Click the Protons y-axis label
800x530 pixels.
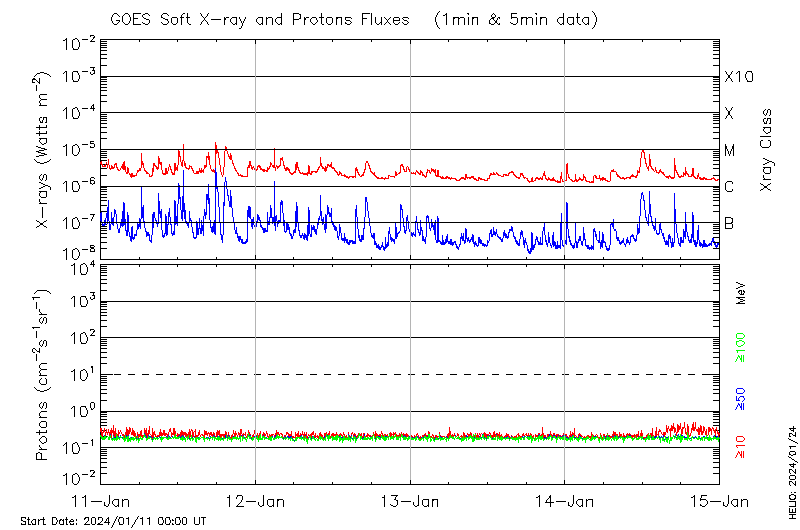[x=45, y=375]
